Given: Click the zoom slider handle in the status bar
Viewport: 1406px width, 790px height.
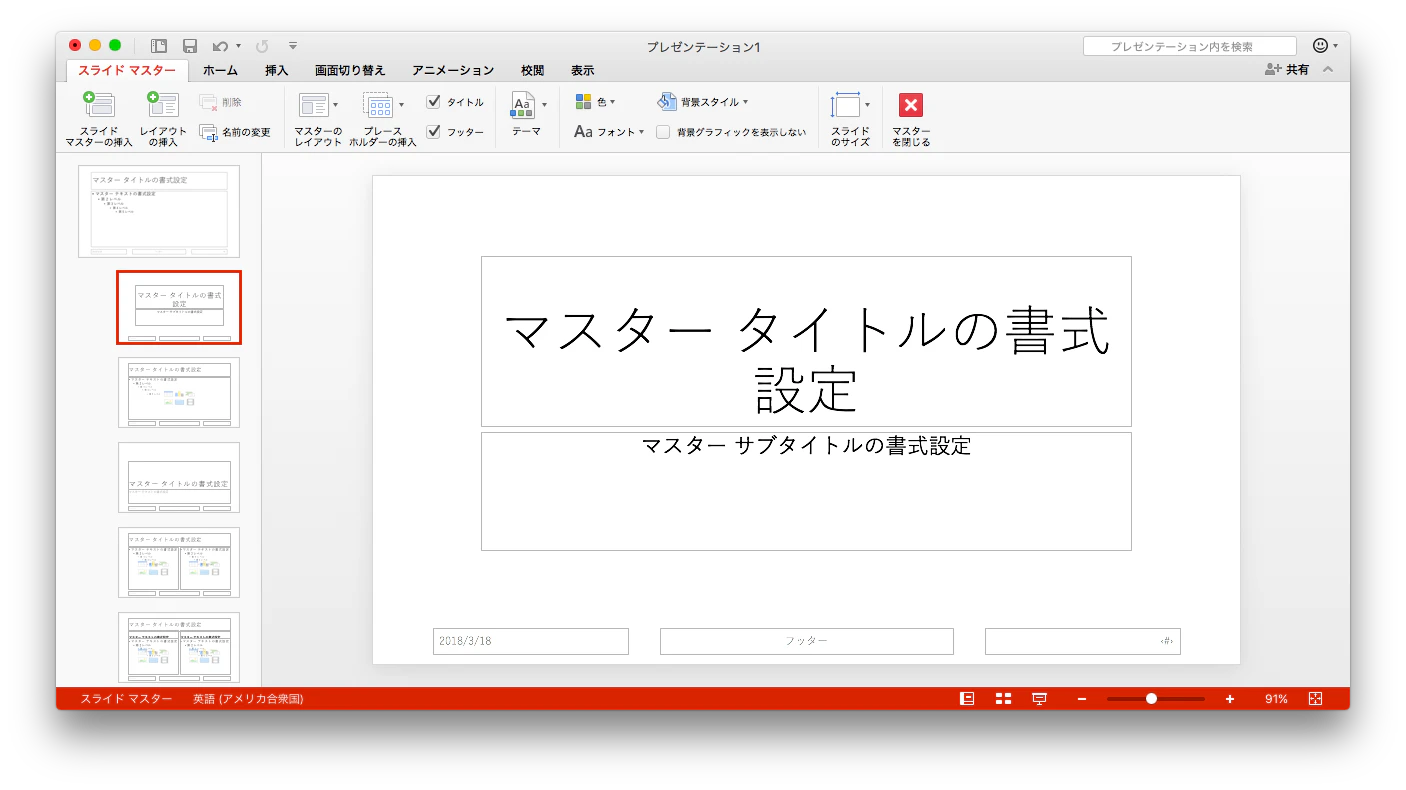Looking at the screenshot, I should pos(1151,699).
